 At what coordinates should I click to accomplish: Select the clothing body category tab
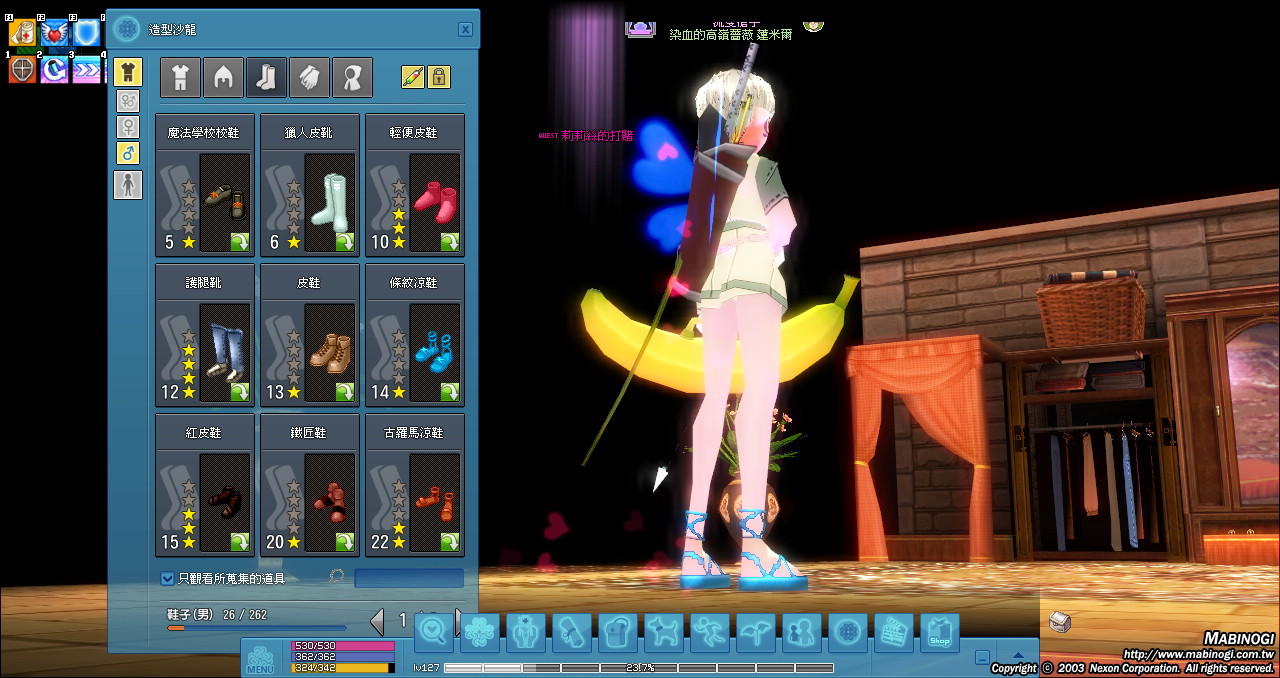(x=181, y=78)
